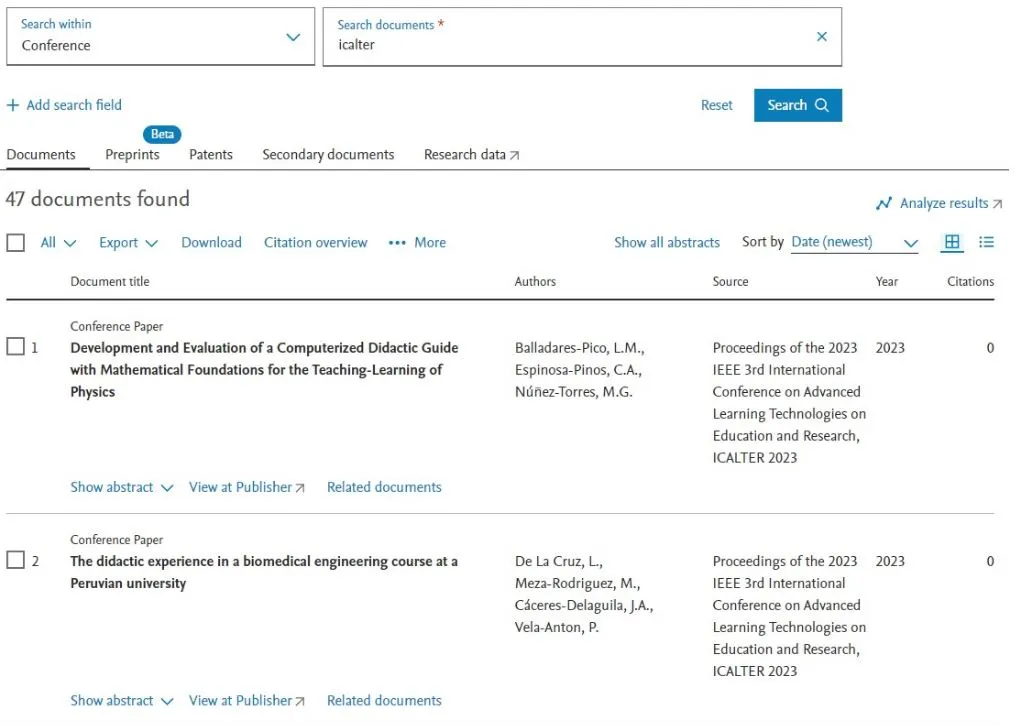Click the three-dot More options icon

tap(397, 243)
